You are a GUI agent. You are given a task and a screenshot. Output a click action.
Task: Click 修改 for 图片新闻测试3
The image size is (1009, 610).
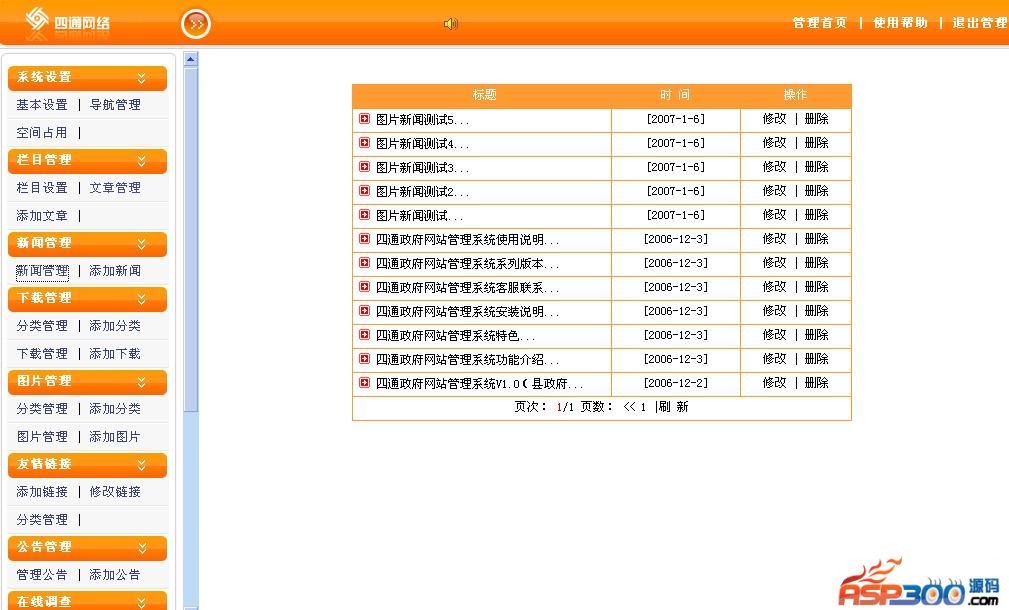click(x=774, y=167)
